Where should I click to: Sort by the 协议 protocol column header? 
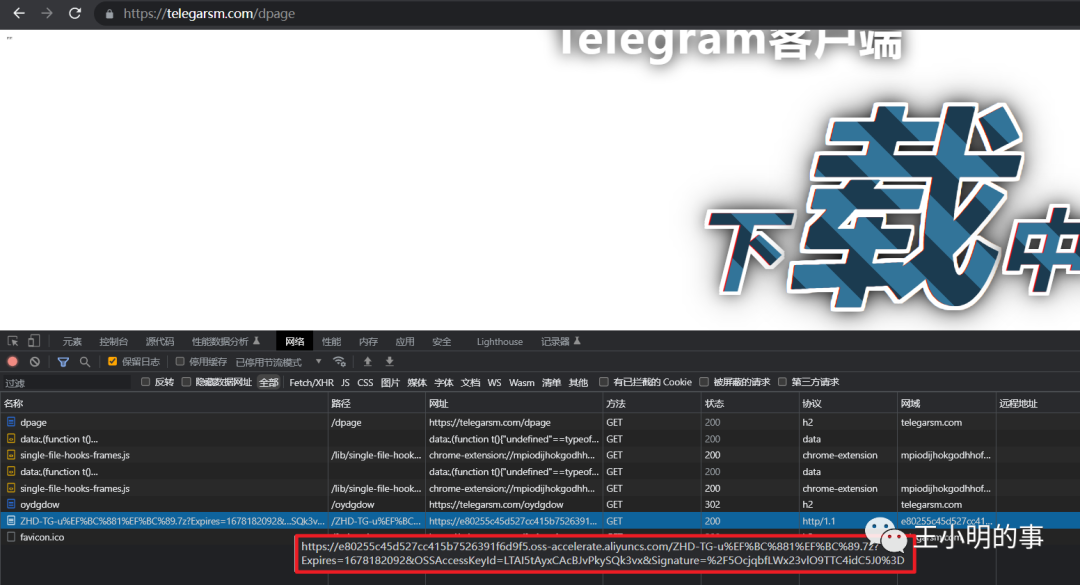click(x=848, y=403)
